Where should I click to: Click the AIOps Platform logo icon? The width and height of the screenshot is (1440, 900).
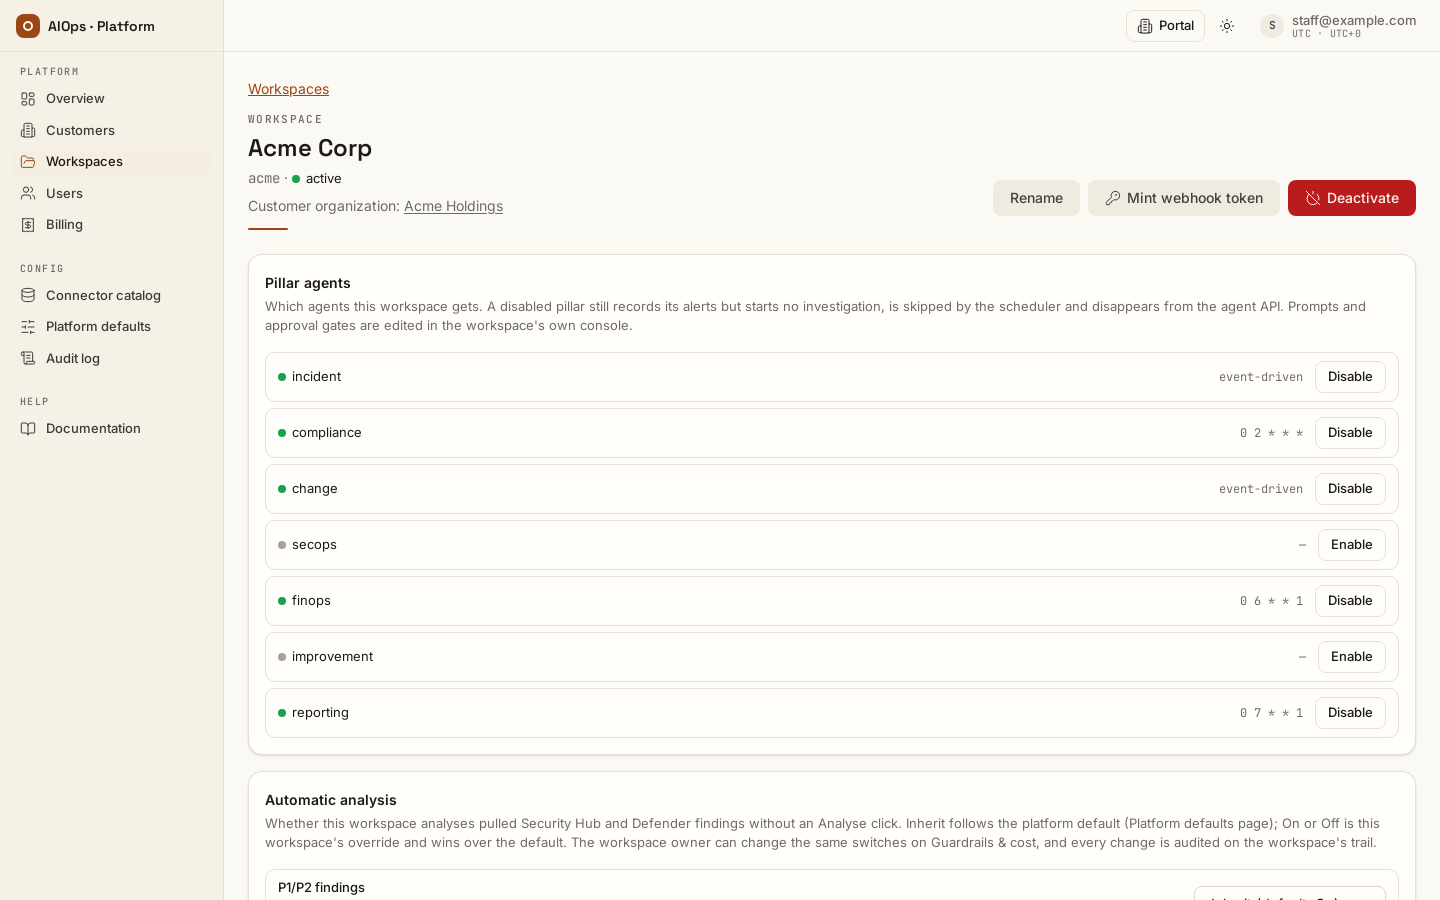tap(28, 26)
